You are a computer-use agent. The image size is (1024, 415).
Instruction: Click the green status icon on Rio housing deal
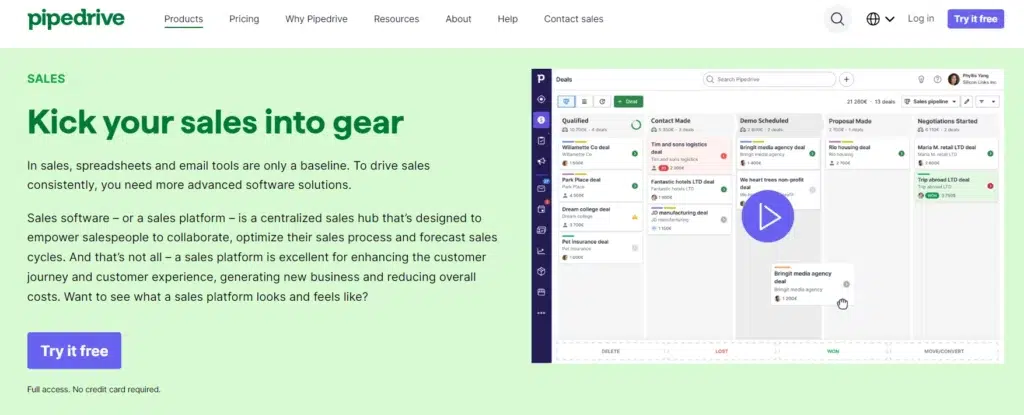pyautogui.click(x=901, y=154)
